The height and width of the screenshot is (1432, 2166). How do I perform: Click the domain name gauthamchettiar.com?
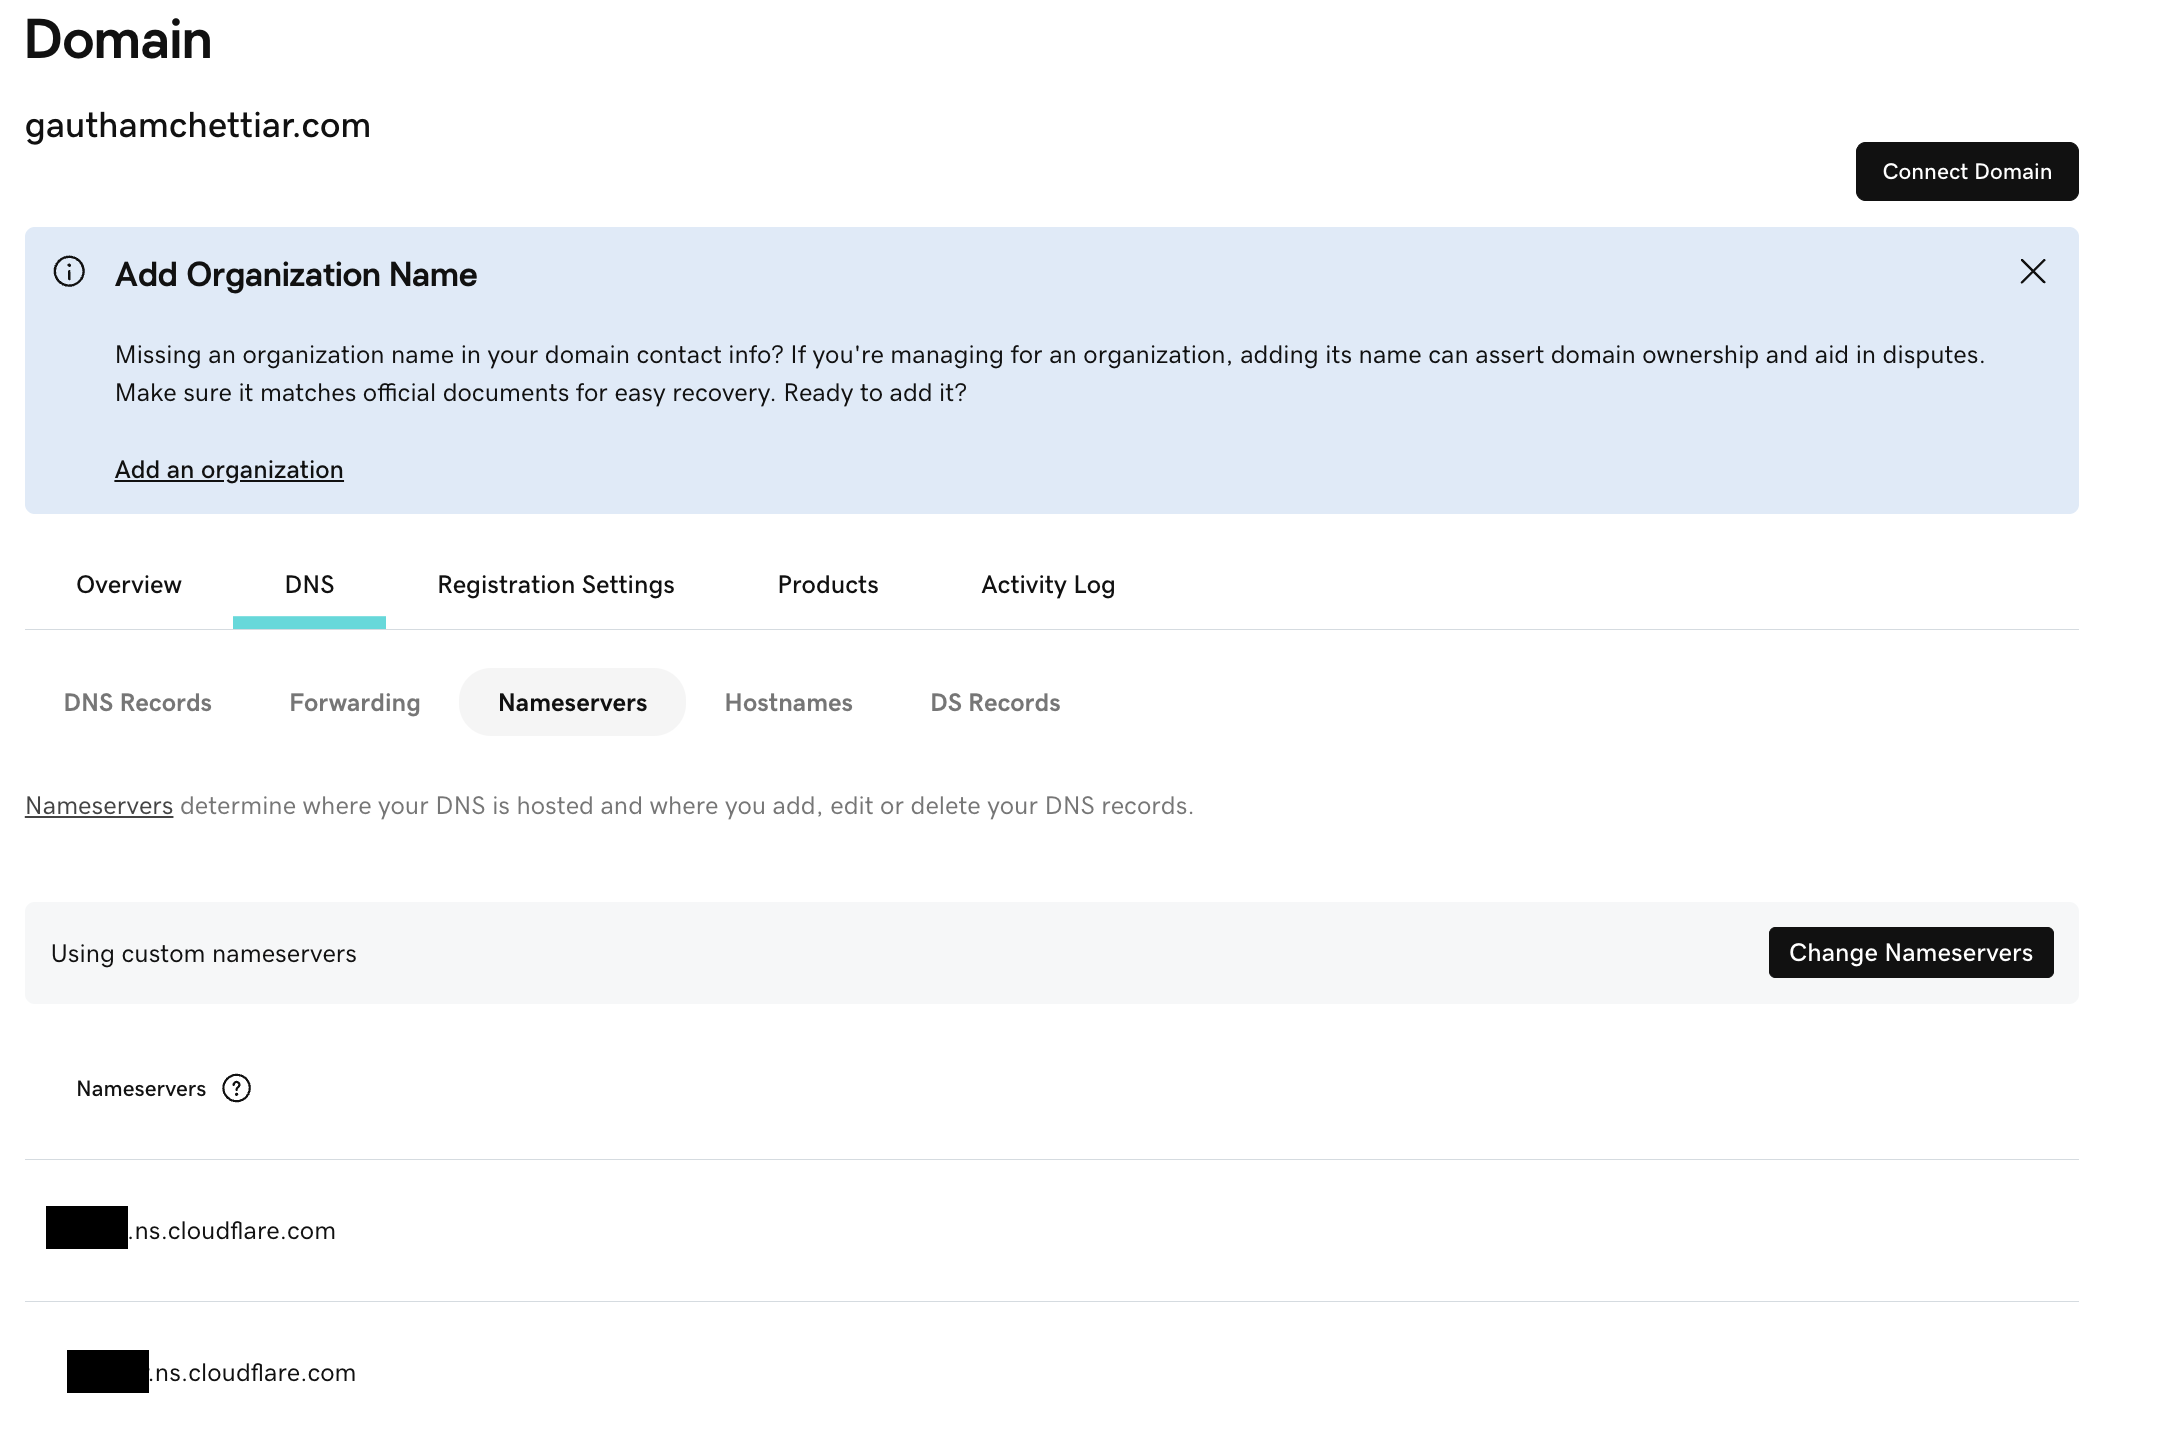pos(197,126)
